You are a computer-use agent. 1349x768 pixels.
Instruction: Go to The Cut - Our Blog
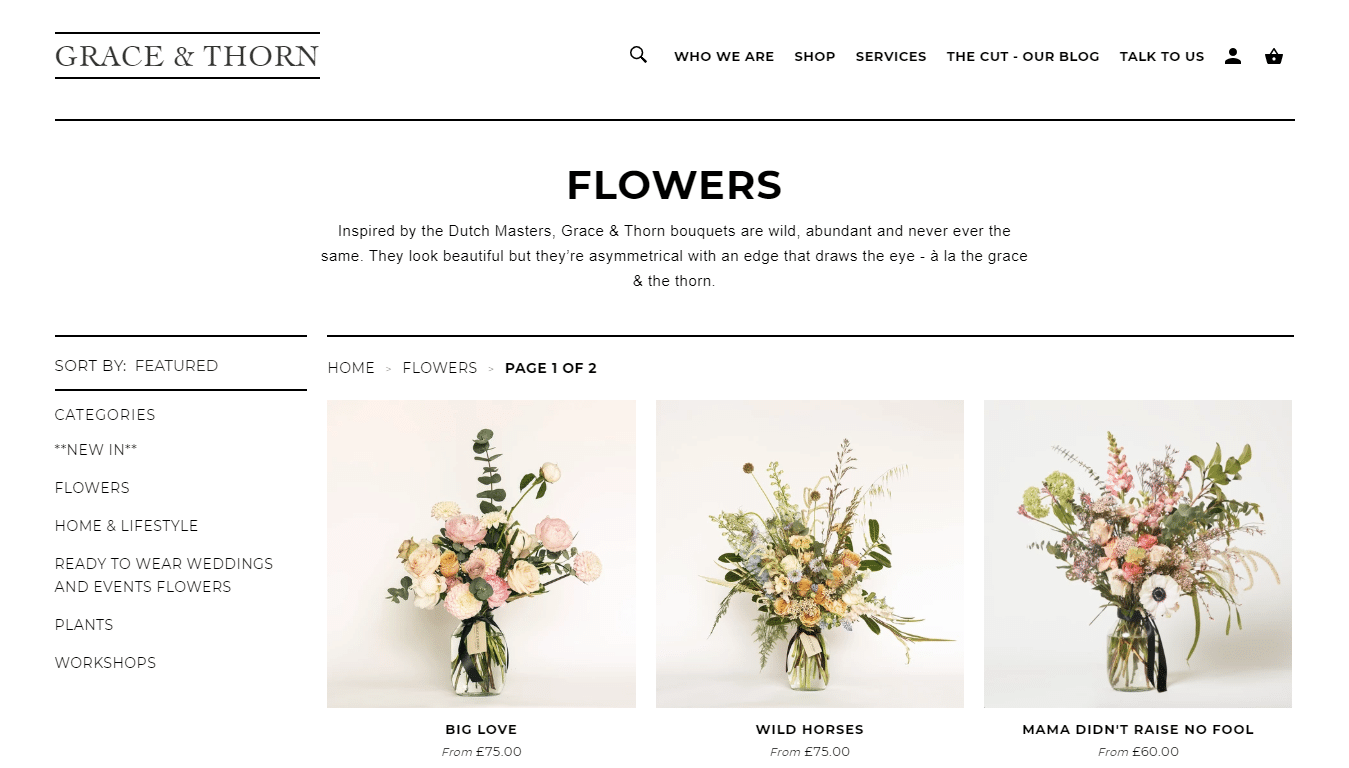pos(1023,57)
